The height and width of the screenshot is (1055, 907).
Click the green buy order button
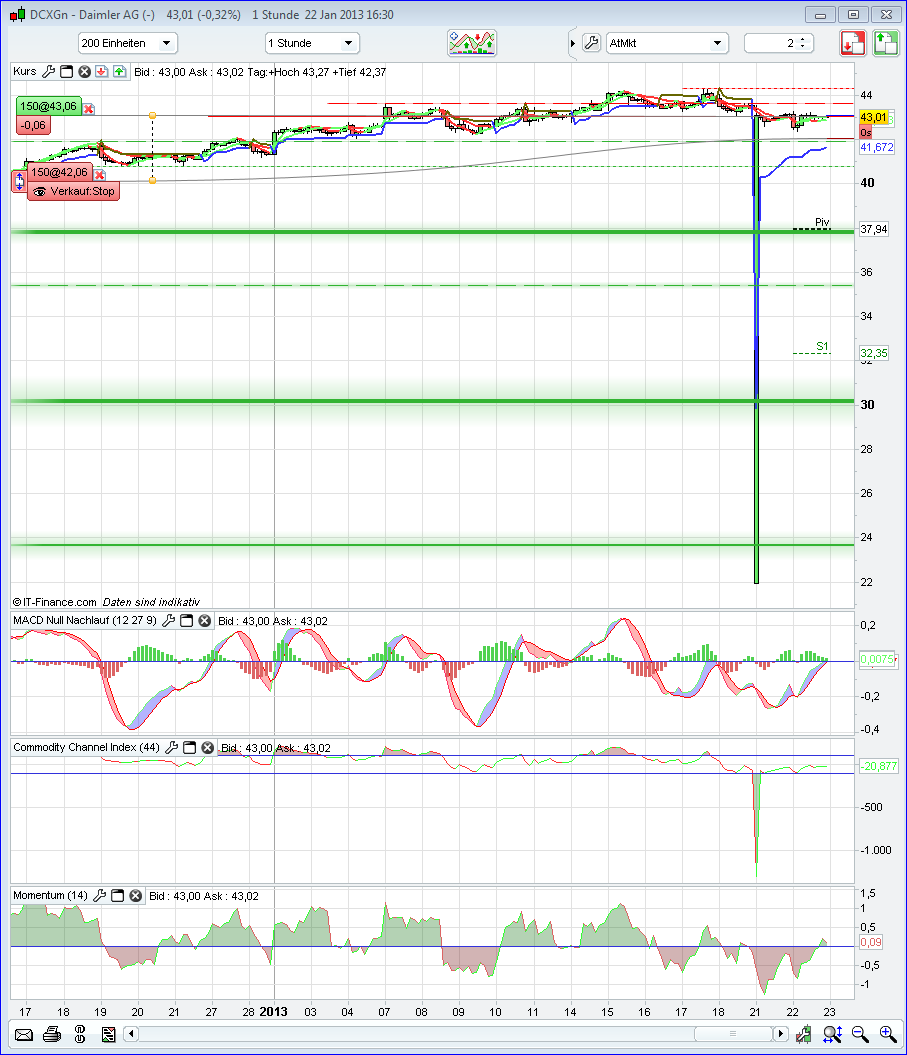[x=885, y=43]
